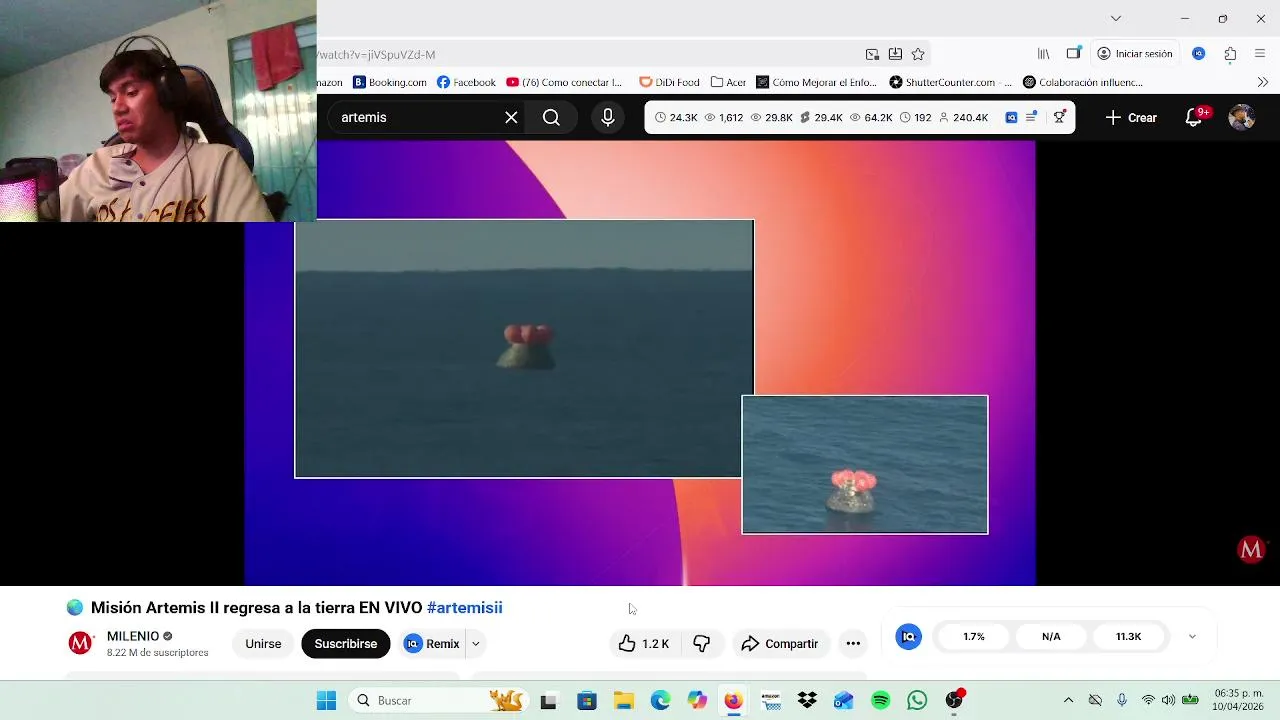Open the Firefox extensions puzzle icon

[1230, 54]
